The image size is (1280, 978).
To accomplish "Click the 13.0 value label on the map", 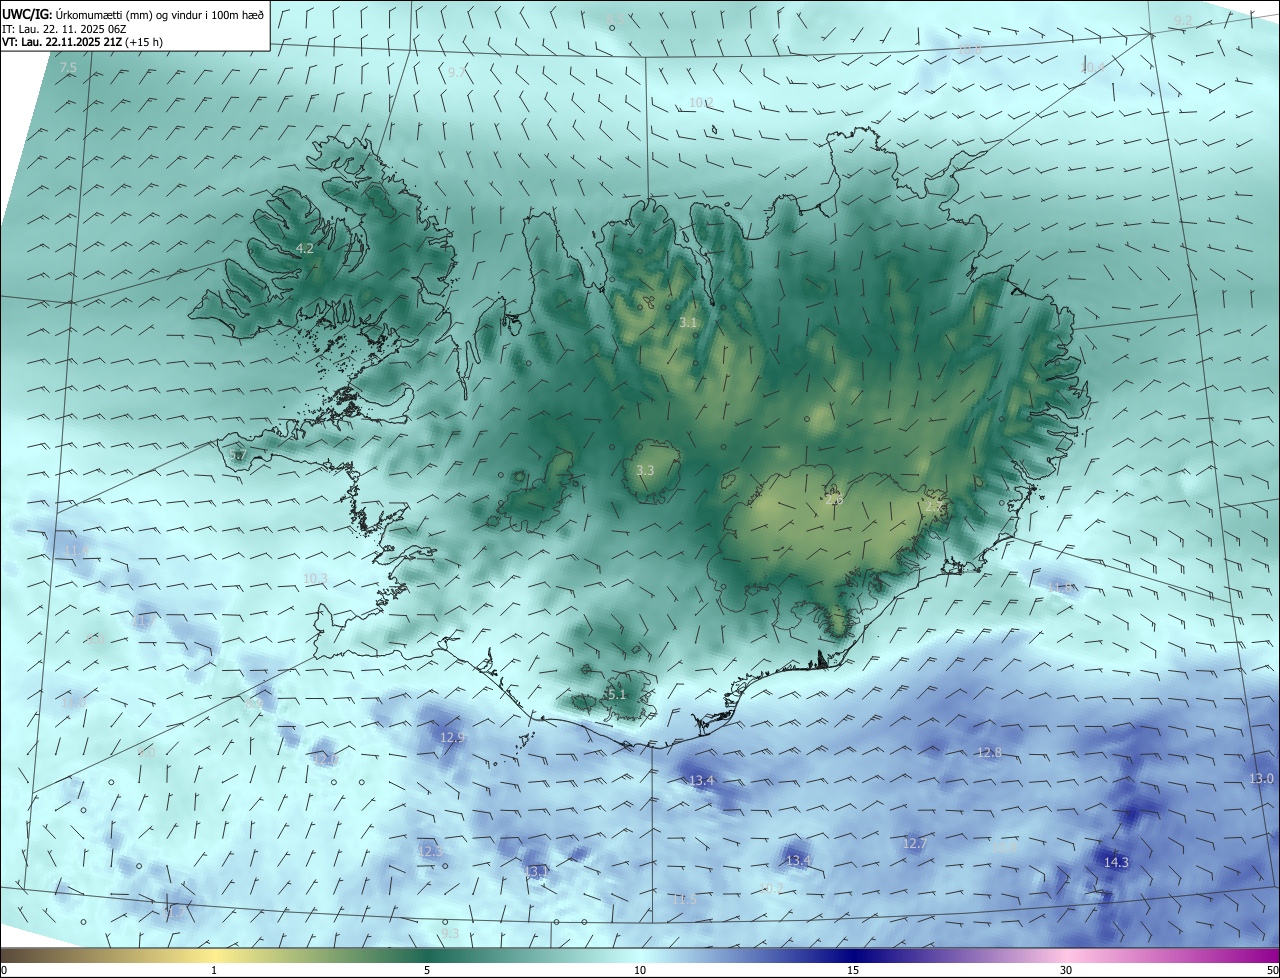I will pos(1261,778).
